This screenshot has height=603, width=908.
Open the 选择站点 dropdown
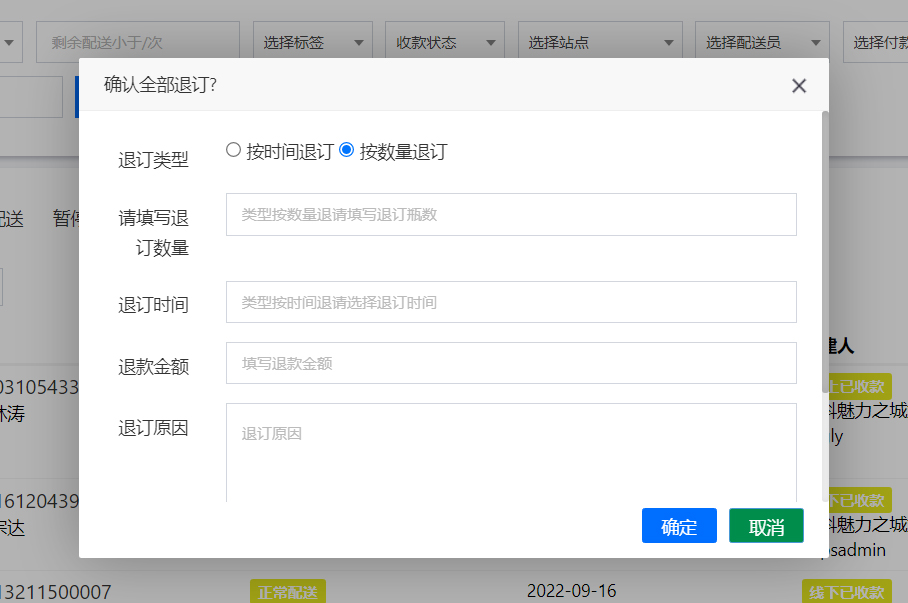[600, 43]
